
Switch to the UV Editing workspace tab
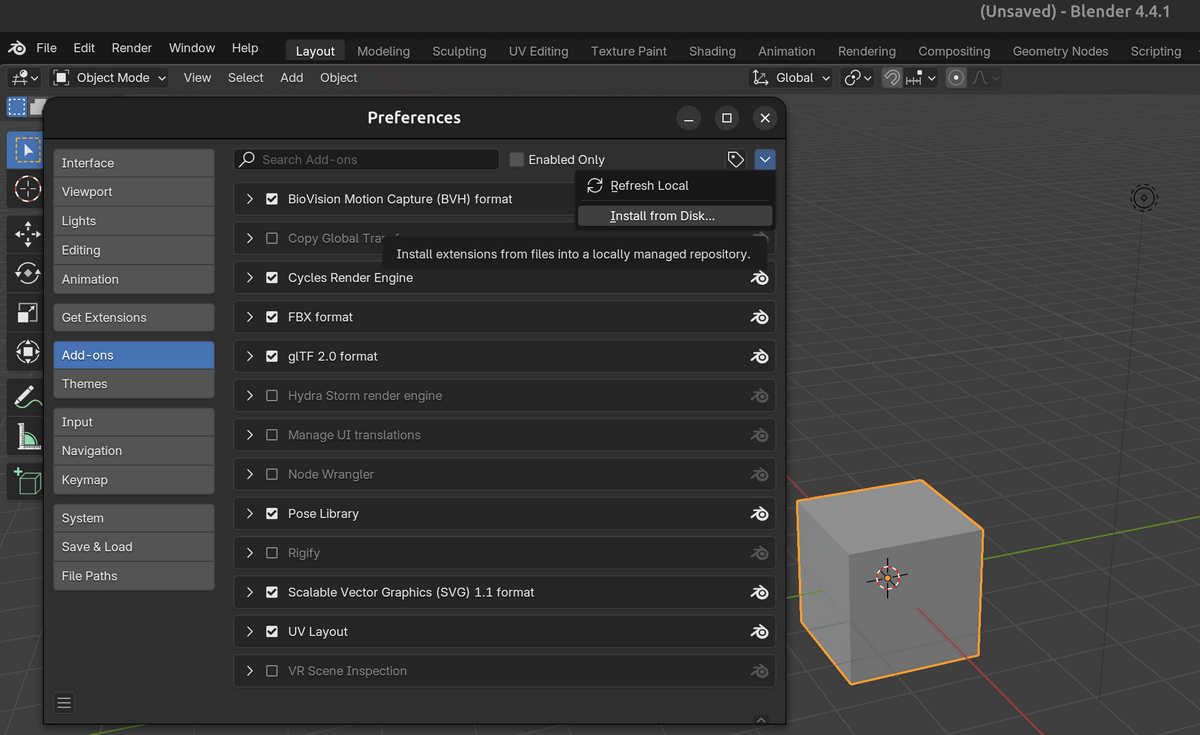click(538, 51)
